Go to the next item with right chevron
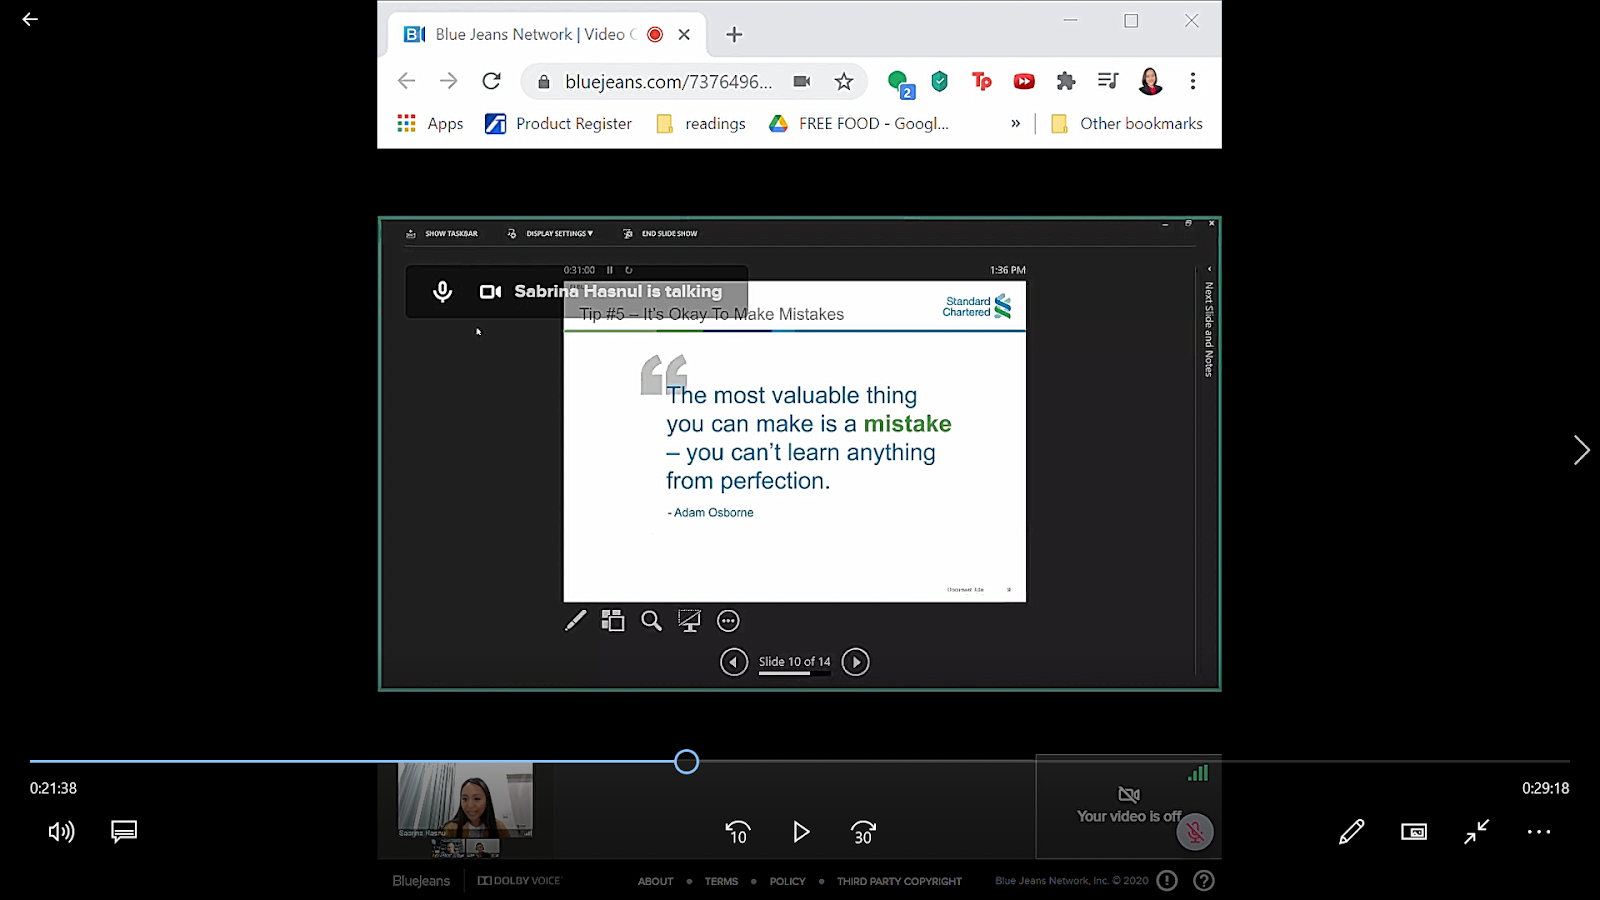The image size is (1600, 900). pyautogui.click(x=1581, y=450)
